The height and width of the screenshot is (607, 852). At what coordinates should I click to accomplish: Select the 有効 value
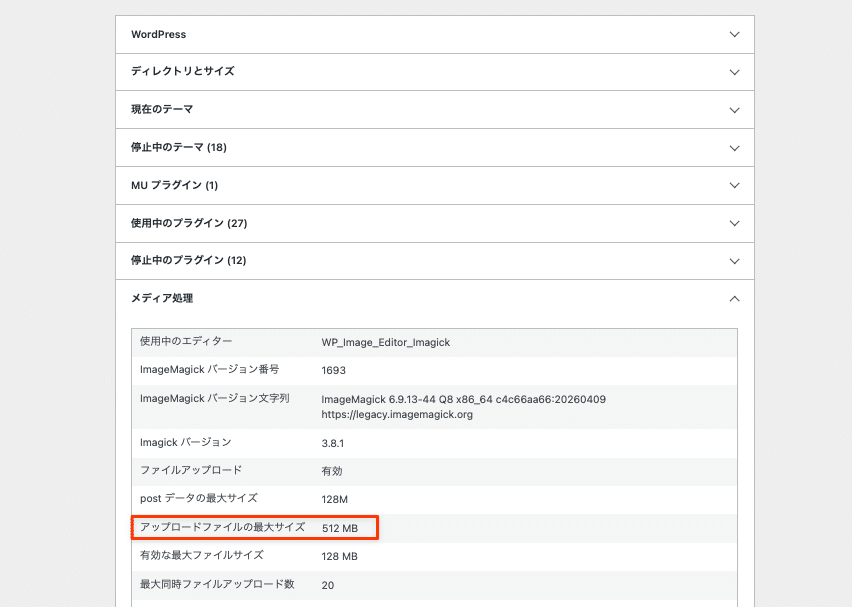tap(331, 471)
